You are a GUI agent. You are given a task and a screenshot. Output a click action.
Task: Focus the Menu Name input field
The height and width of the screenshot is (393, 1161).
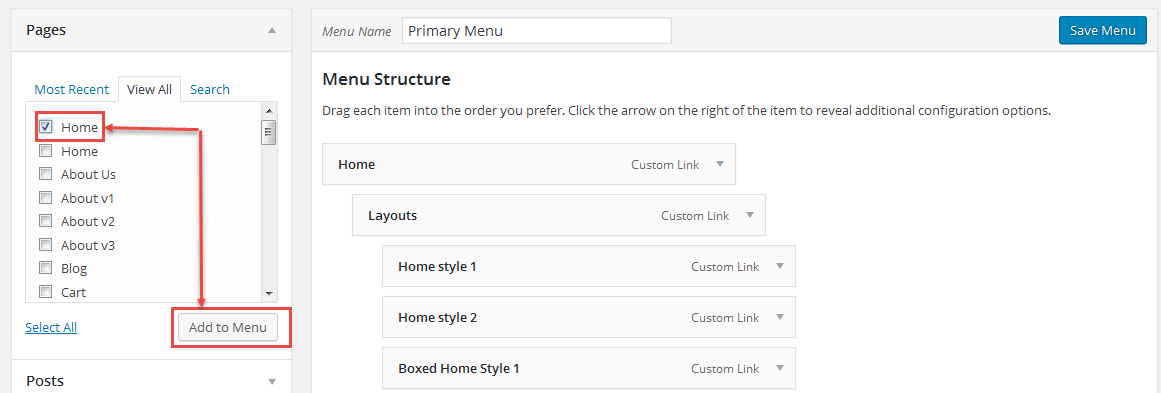tap(537, 31)
